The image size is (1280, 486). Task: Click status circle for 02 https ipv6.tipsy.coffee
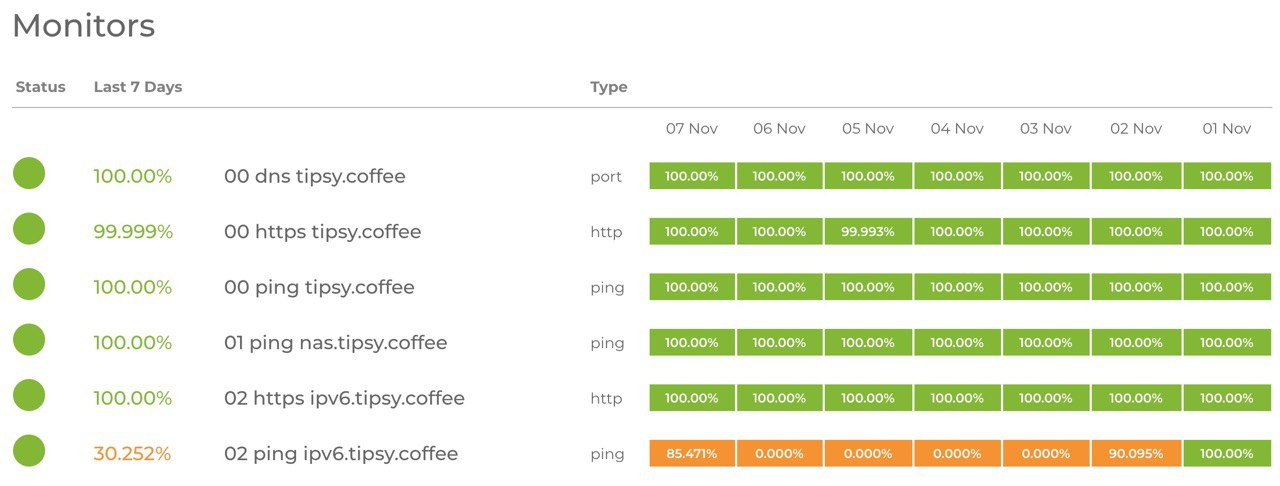click(x=29, y=395)
